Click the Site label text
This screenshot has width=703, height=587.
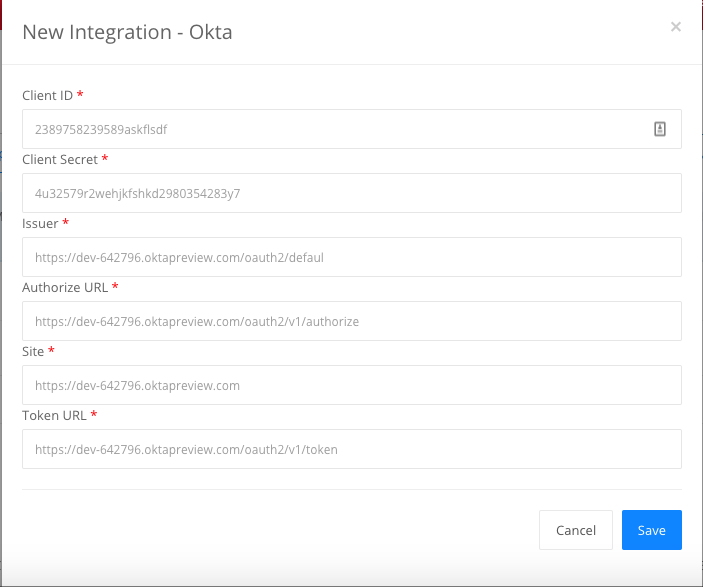(x=33, y=352)
